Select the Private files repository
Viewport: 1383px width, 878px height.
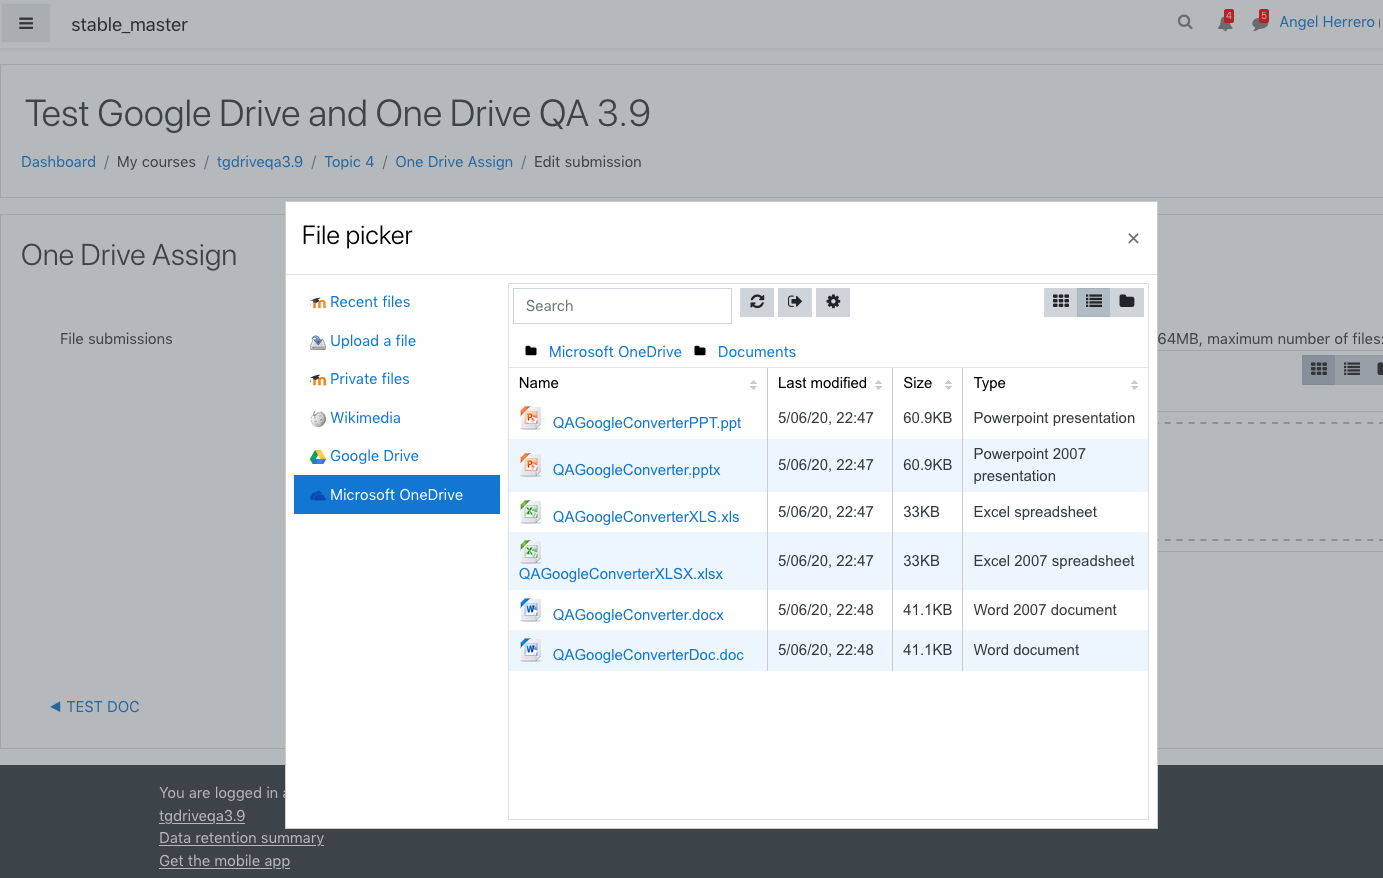(x=397, y=379)
